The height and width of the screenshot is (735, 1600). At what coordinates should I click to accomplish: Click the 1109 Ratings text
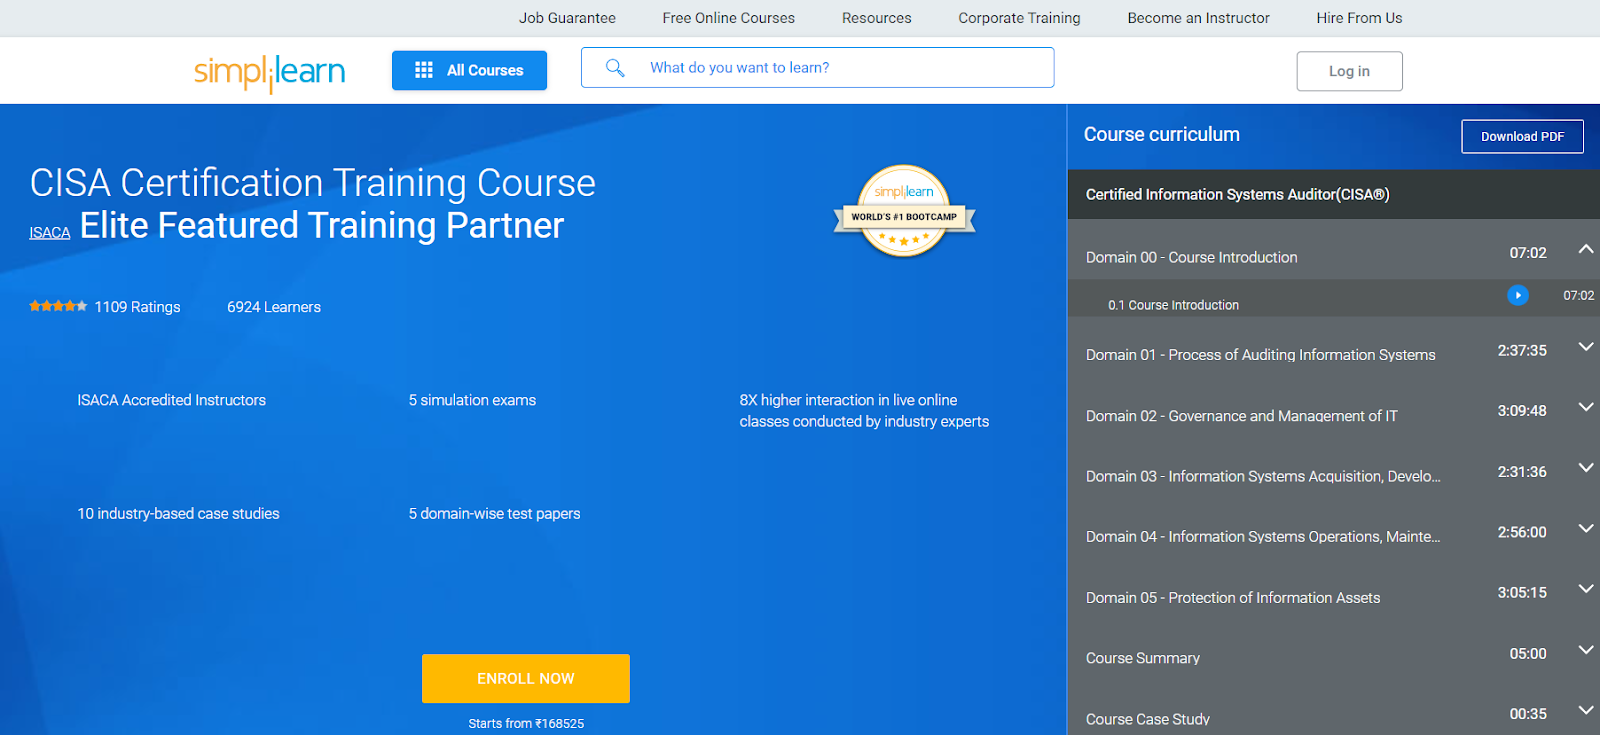coord(138,307)
